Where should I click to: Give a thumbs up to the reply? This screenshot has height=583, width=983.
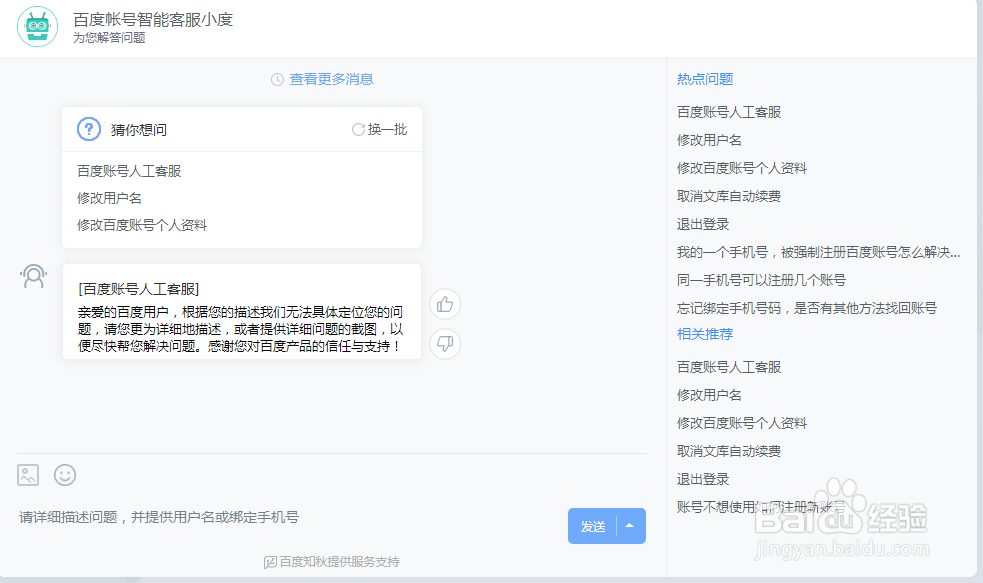[x=445, y=305]
